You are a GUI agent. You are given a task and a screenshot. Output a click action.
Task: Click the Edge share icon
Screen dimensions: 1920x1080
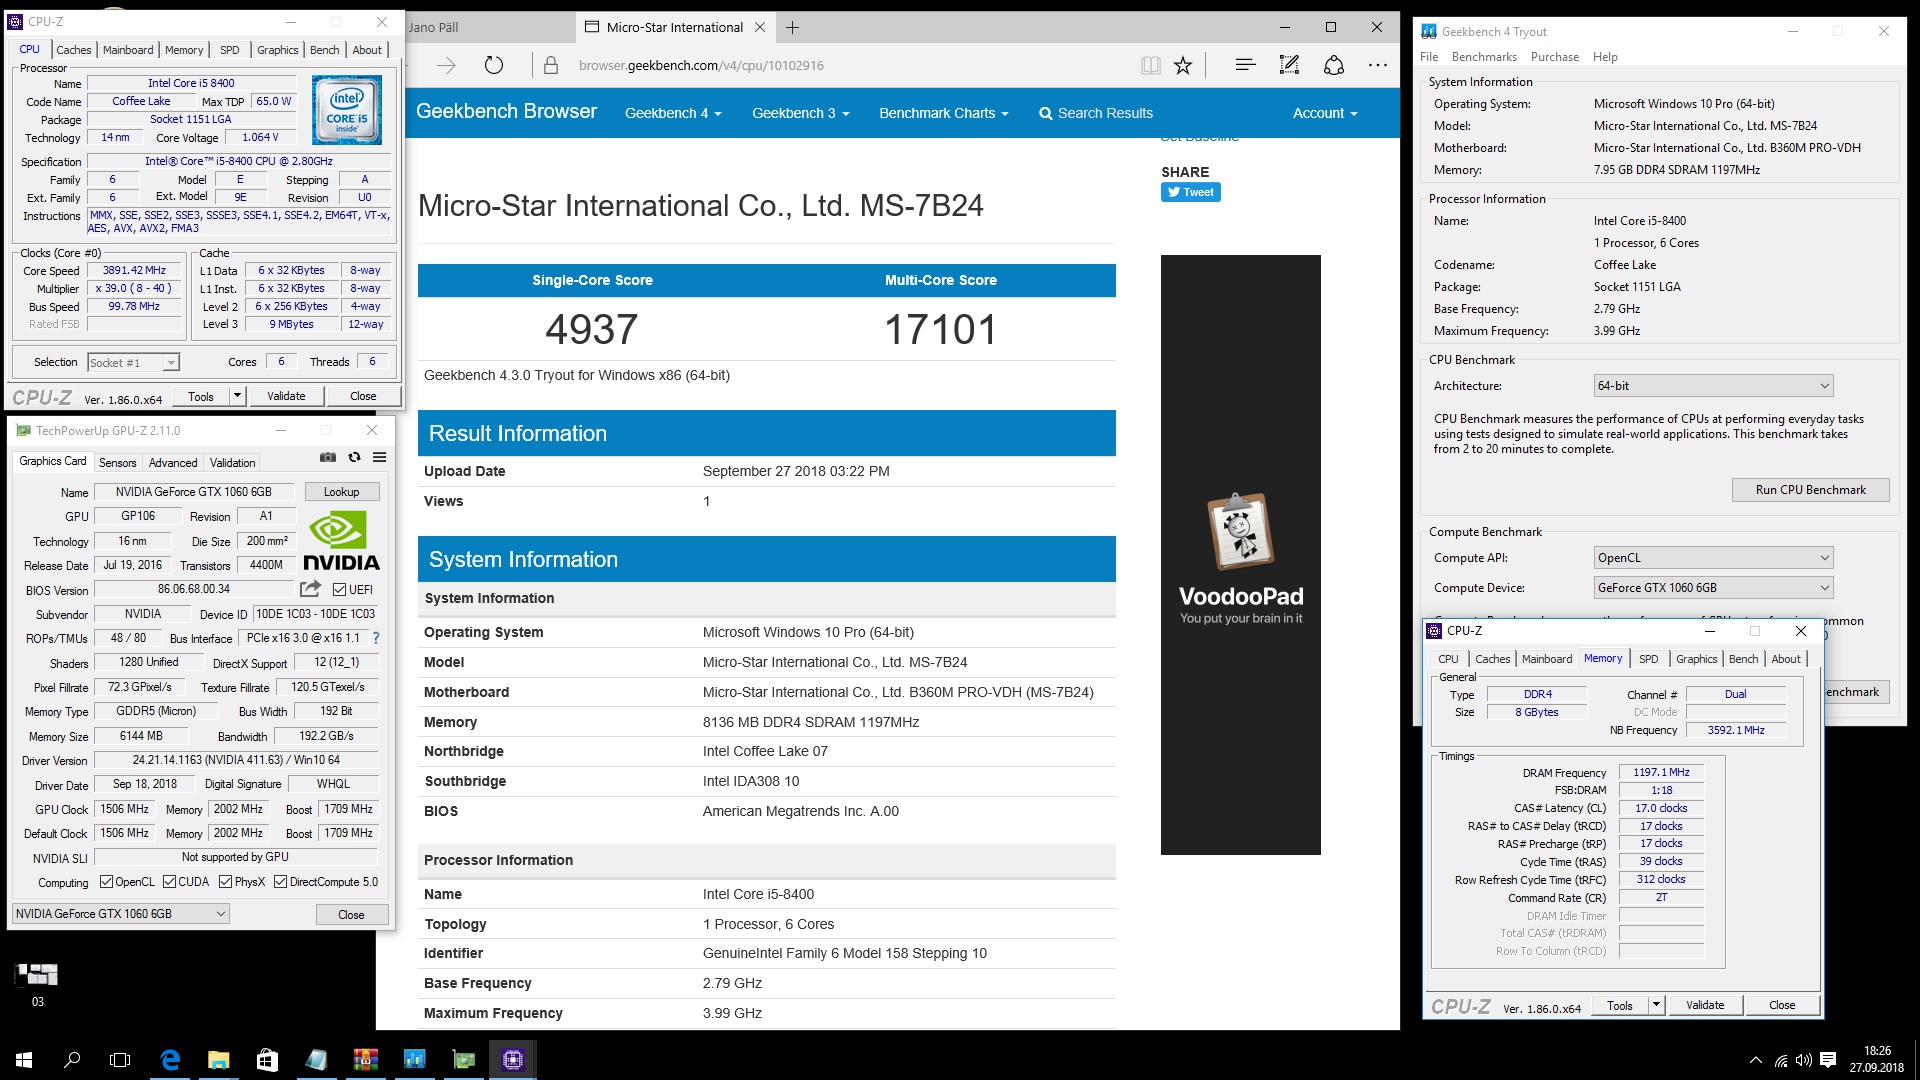[x=1334, y=66]
